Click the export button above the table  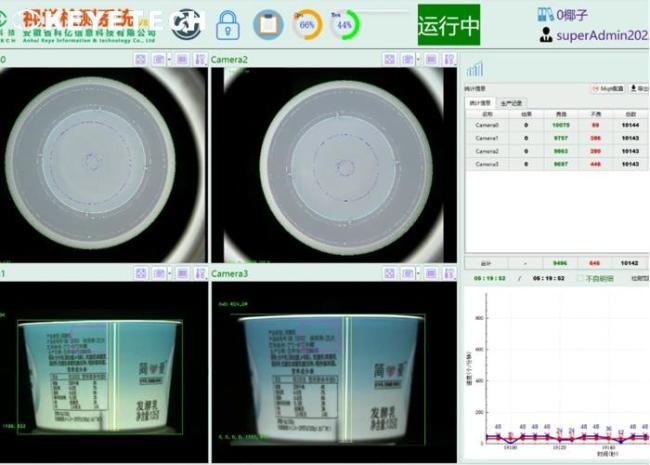tap(639, 88)
